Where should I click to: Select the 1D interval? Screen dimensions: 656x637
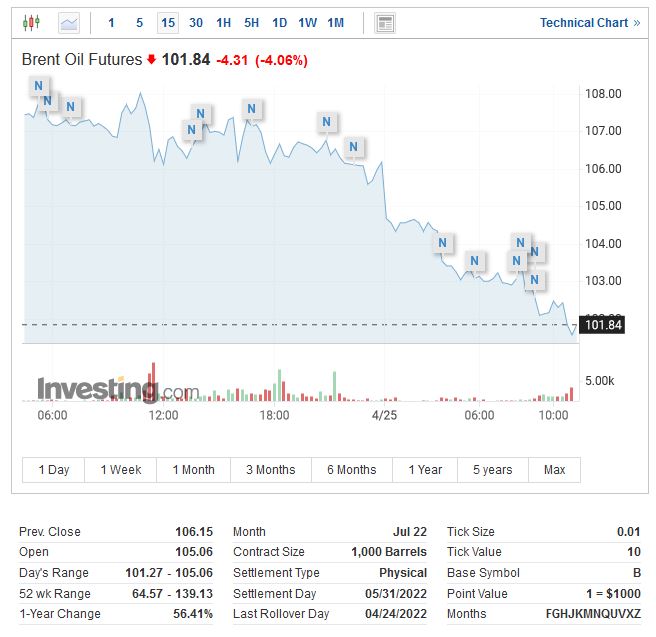tap(279, 22)
